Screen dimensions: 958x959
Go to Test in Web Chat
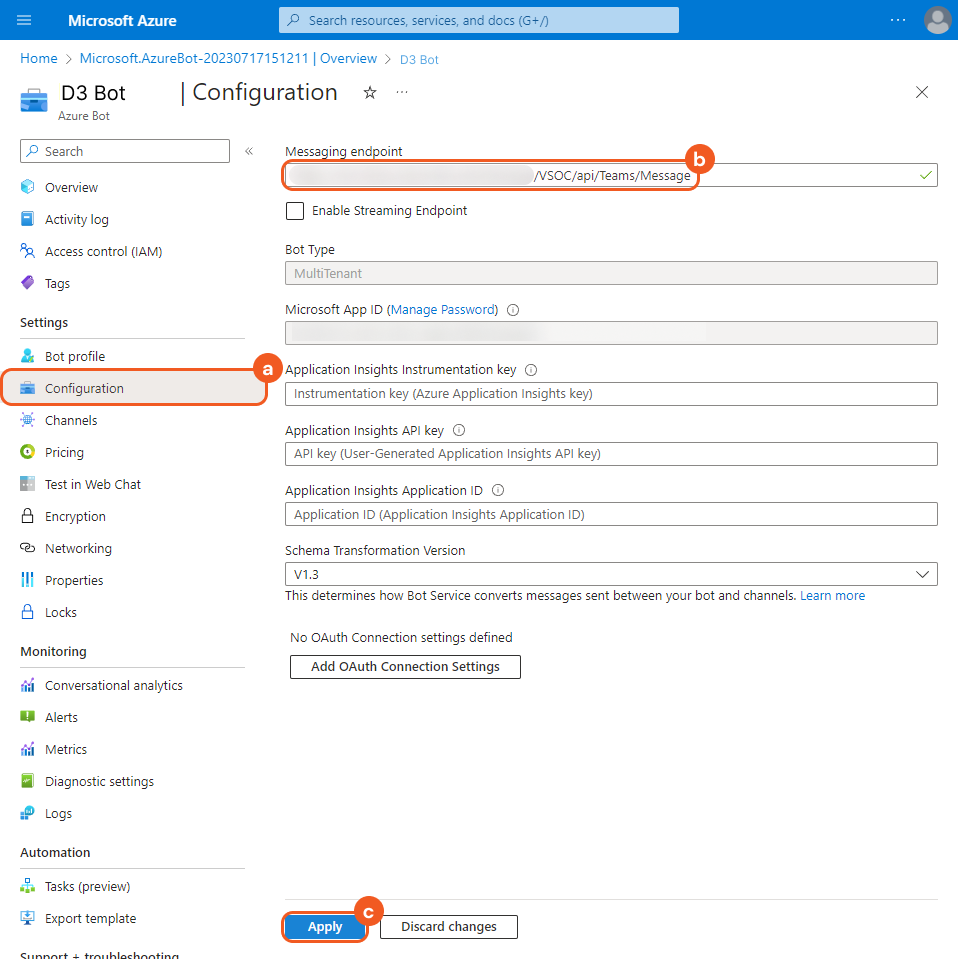(x=92, y=485)
